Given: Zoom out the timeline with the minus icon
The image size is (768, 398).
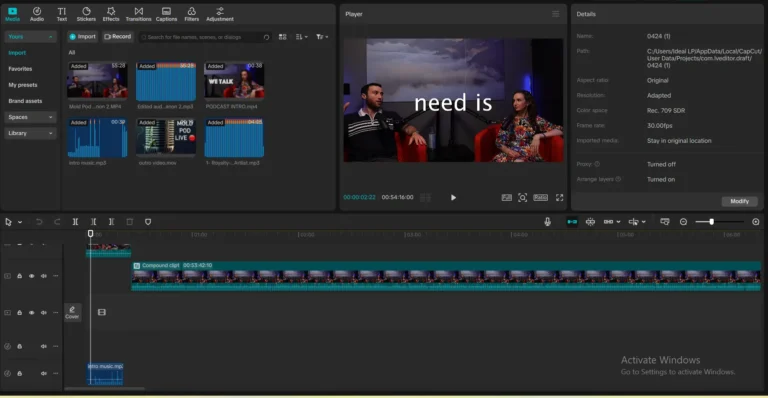Looking at the screenshot, I should [x=683, y=222].
